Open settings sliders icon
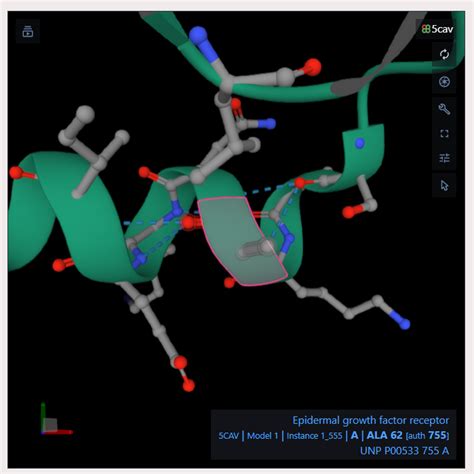 pos(444,158)
